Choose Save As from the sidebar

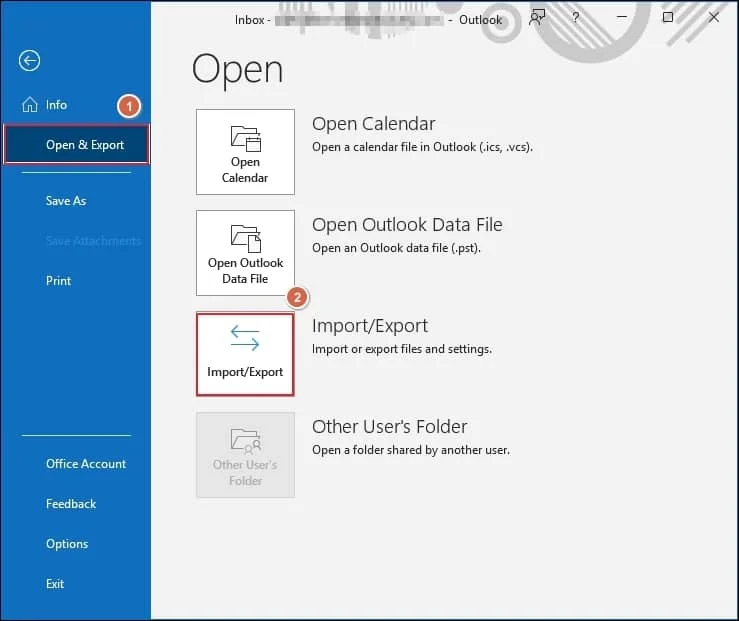pyautogui.click(x=66, y=201)
